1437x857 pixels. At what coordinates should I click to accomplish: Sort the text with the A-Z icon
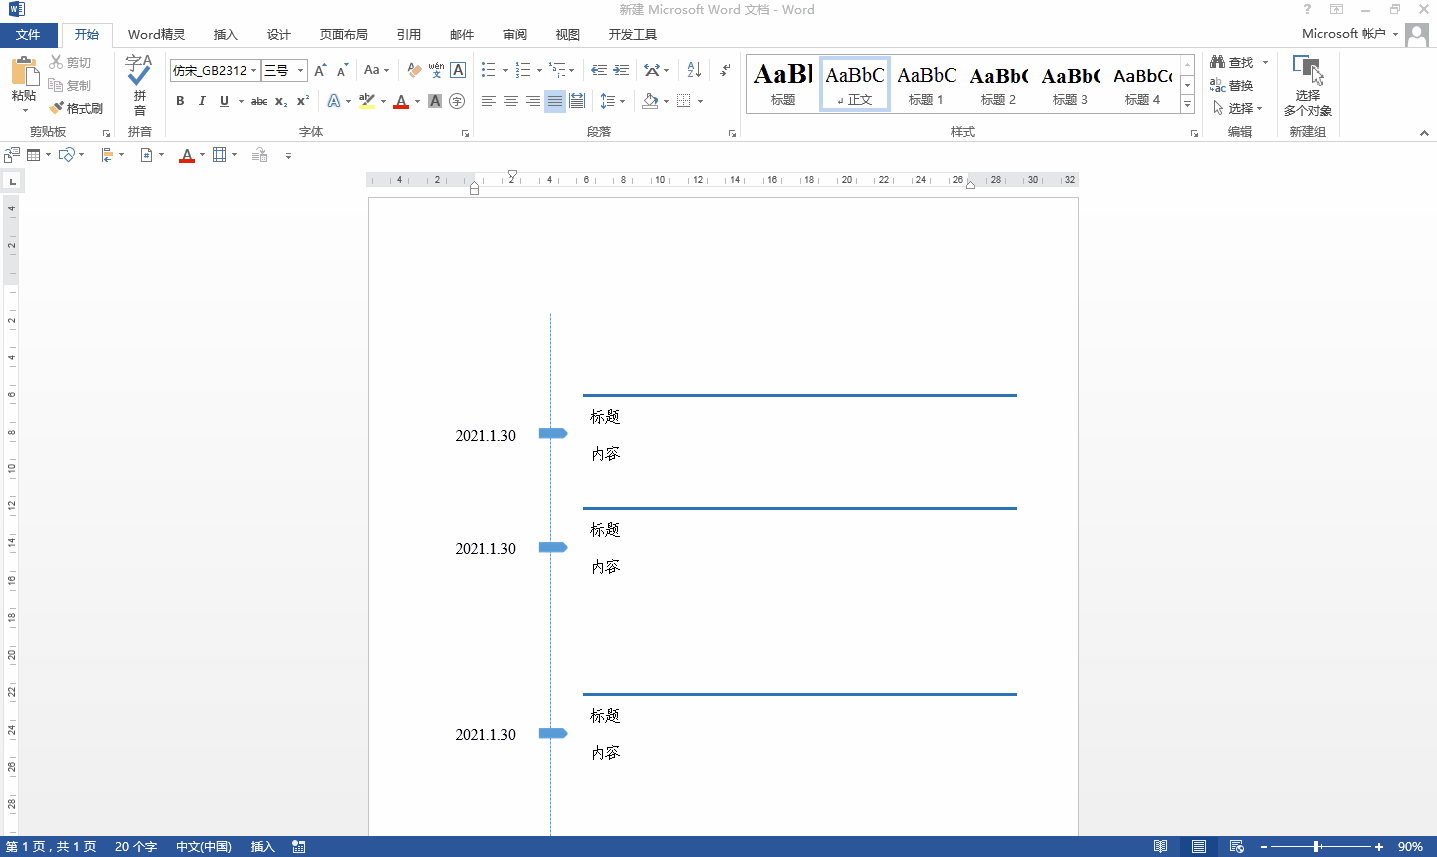coord(694,70)
